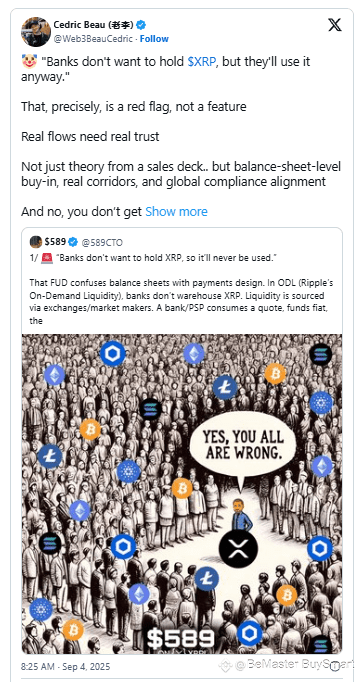Open the @Web3BeauCedric handle
Viewport: 362px width, 682px height.
(x=93, y=39)
